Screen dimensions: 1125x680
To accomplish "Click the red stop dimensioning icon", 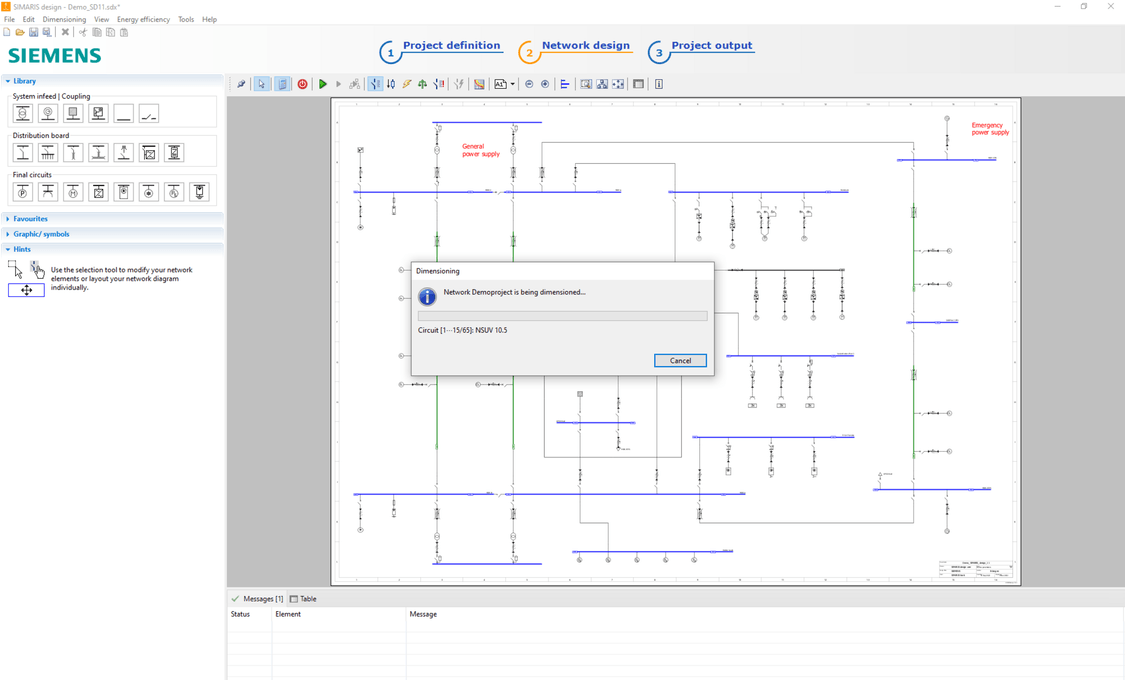I will tap(302, 83).
